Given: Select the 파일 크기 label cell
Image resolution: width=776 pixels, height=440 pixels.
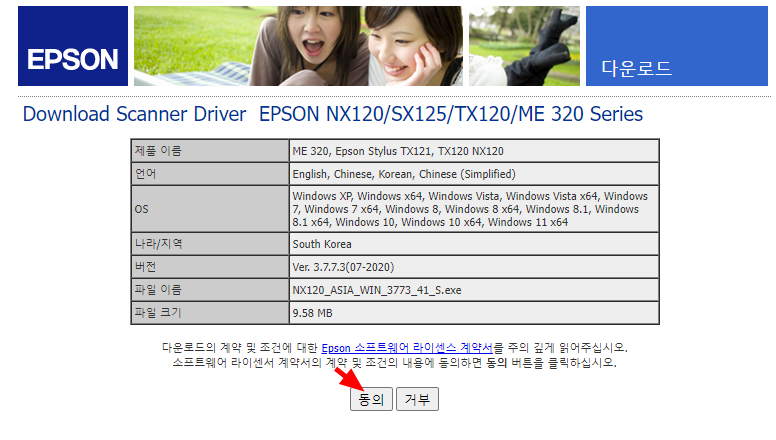Looking at the screenshot, I should [x=210, y=313].
